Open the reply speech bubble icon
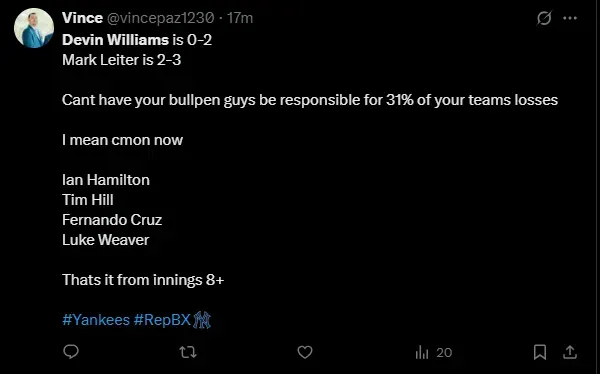 pos(71,352)
